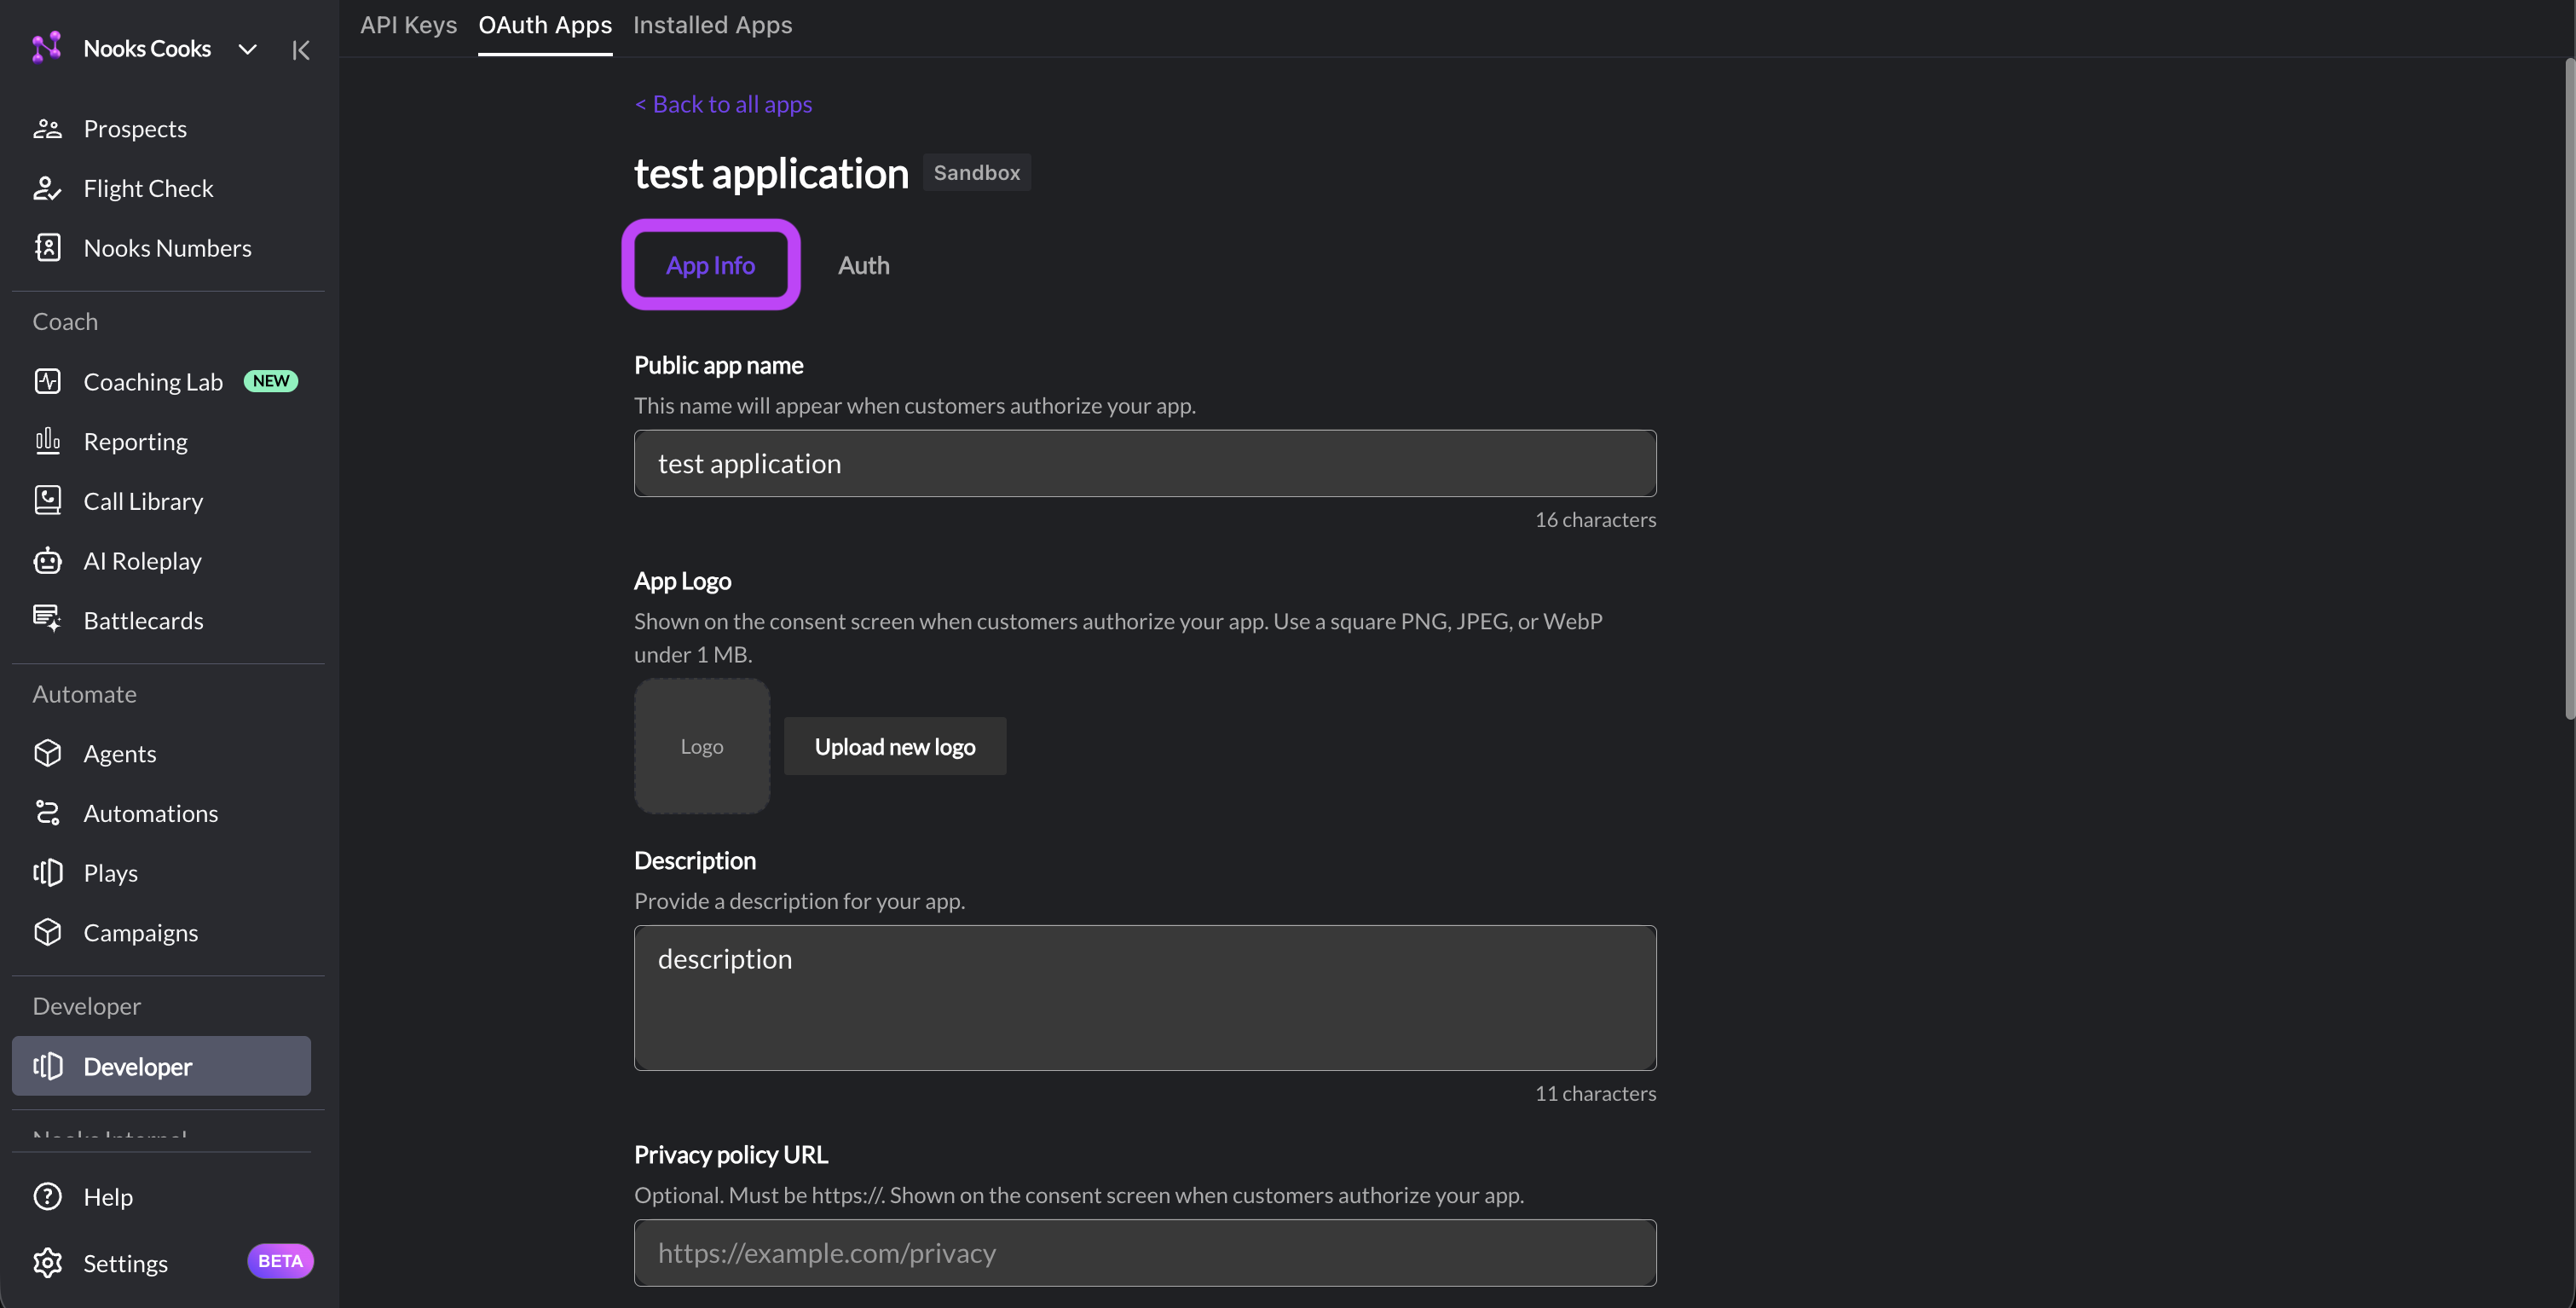Click the Developer sidebar icon

[x=47, y=1066]
